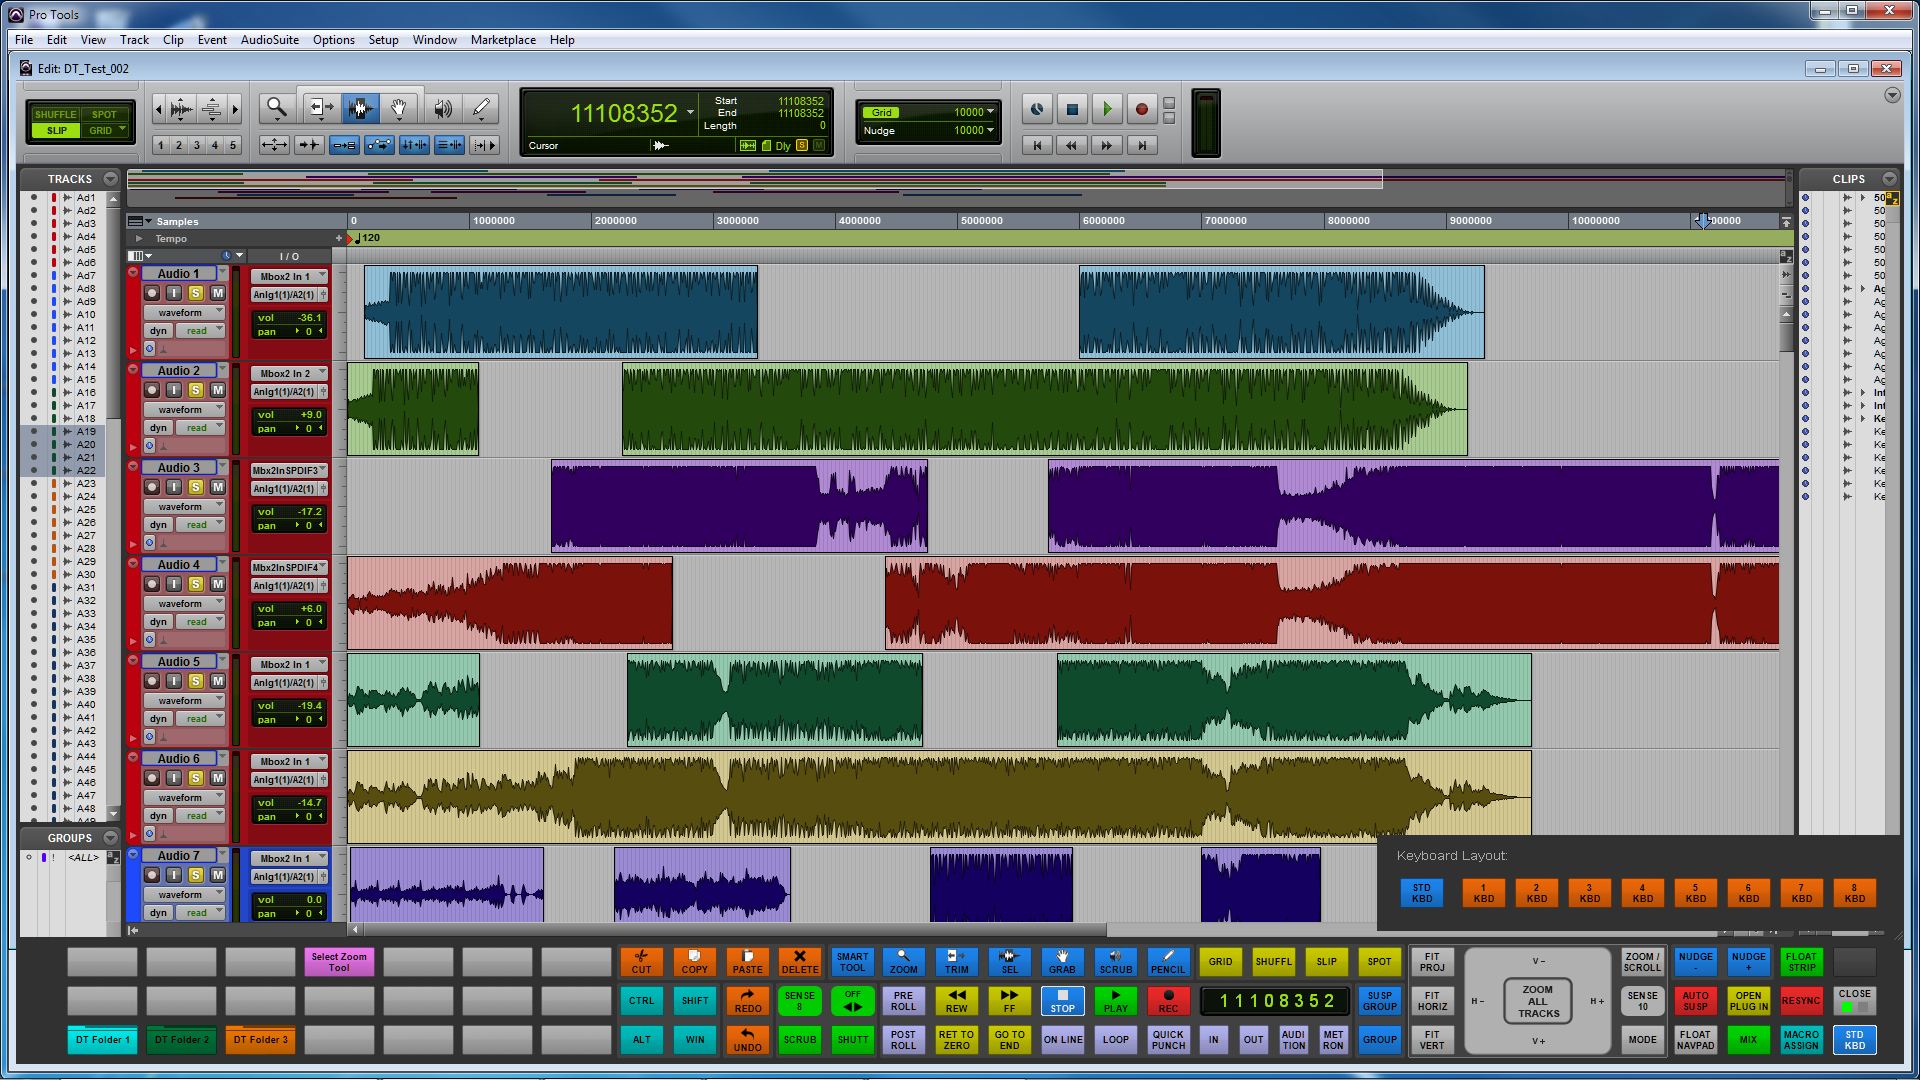Screen dimensions: 1920x1080
Task: Select the Scrubber speaker tool
Action: pos(443,108)
